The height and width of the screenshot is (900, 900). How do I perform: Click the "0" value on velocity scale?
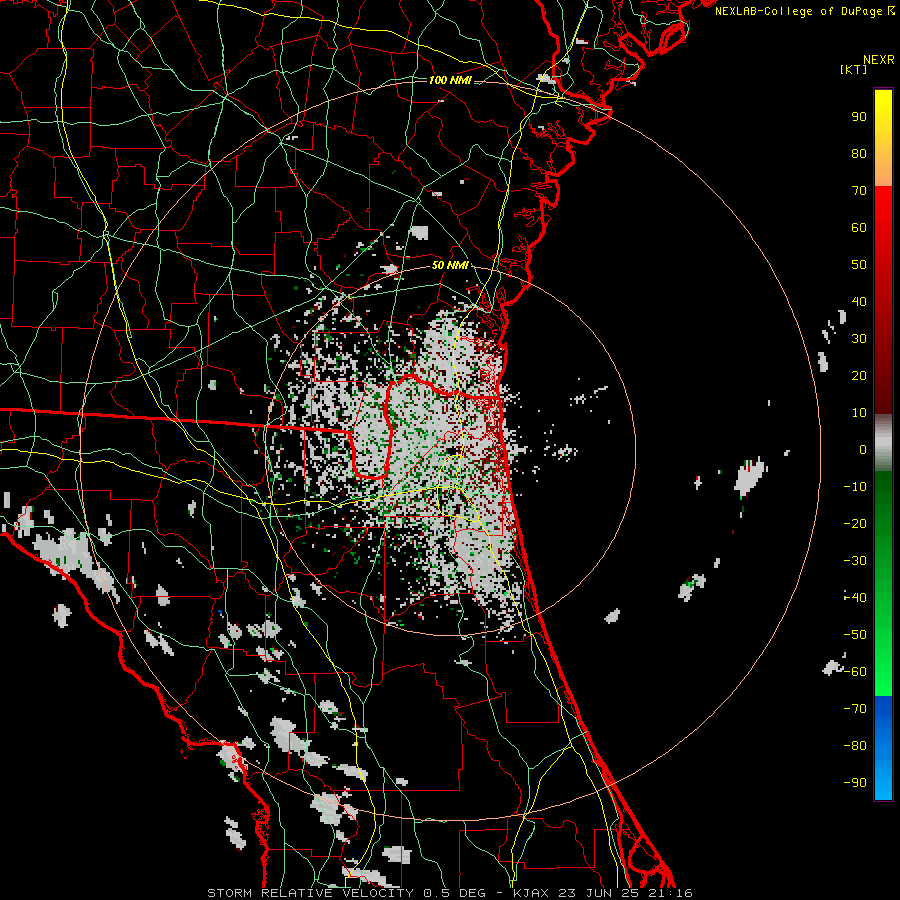click(863, 450)
